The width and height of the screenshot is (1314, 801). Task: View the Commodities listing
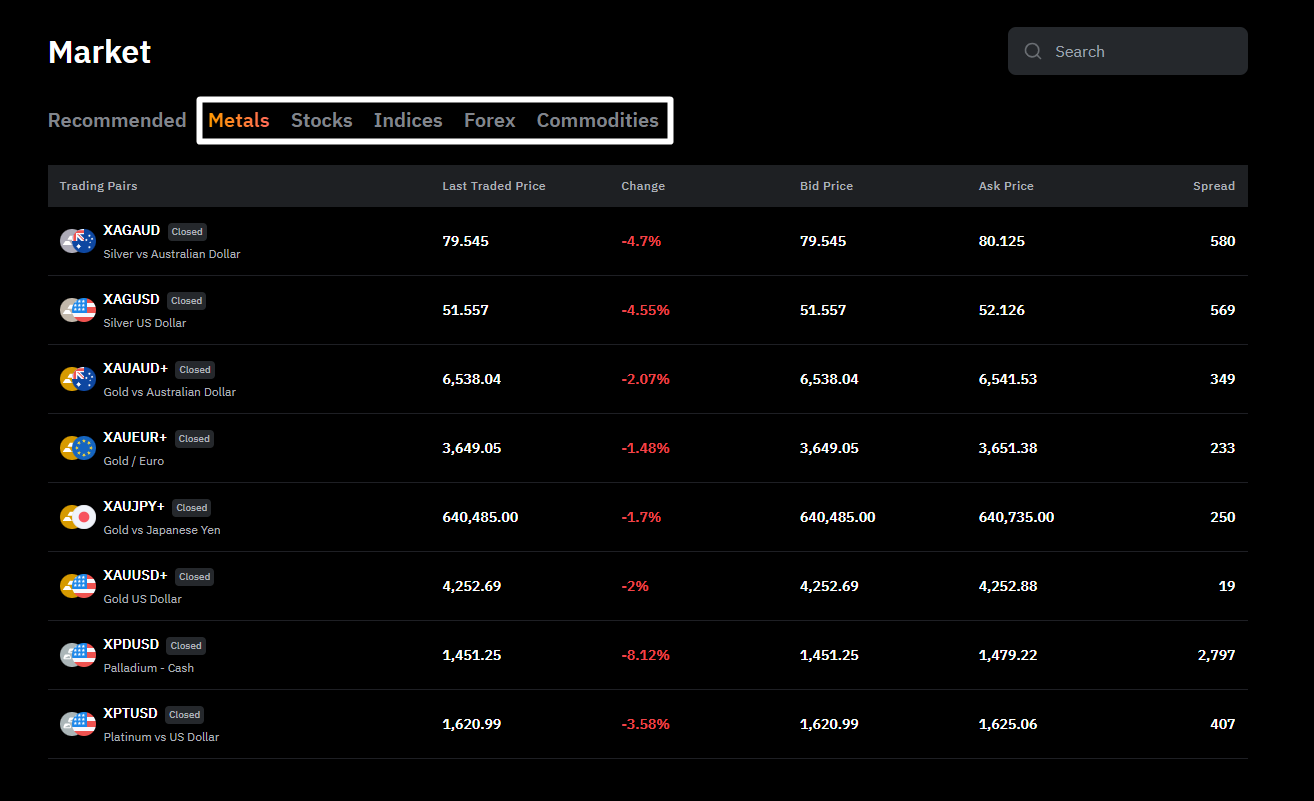click(598, 120)
